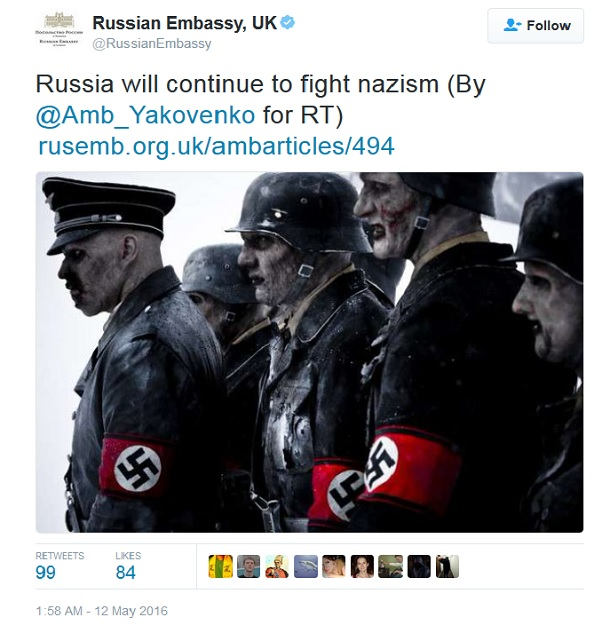
Task: Open the young man in dark shirt avatar
Action: [249, 566]
